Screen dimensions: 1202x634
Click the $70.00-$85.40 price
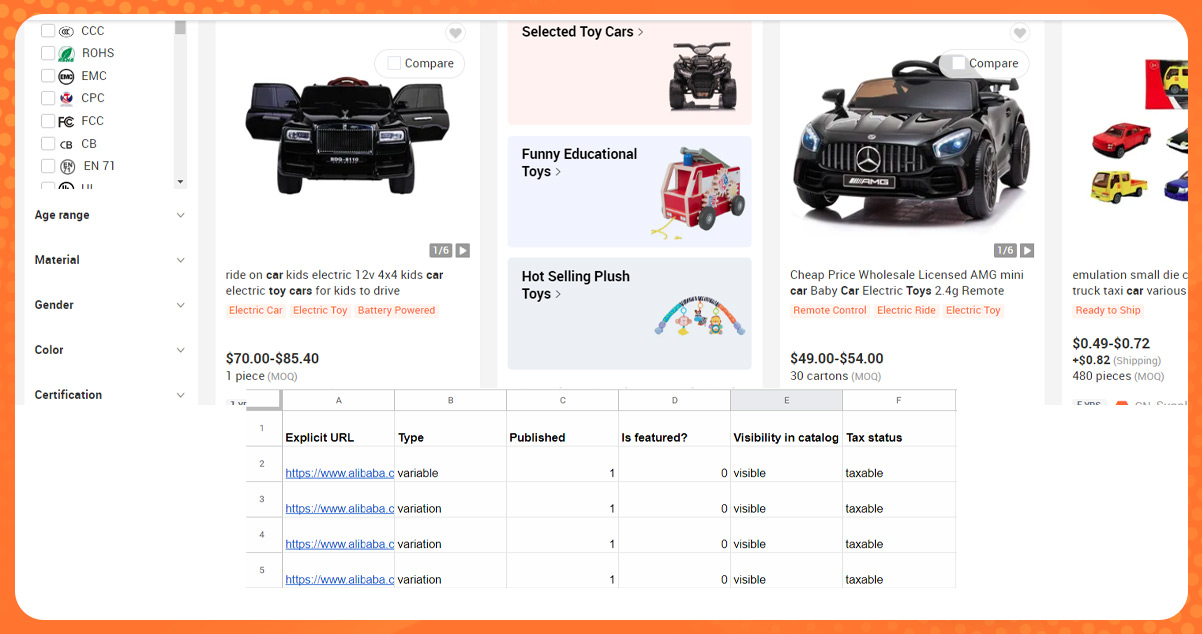pyautogui.click(x=273, y=358)
